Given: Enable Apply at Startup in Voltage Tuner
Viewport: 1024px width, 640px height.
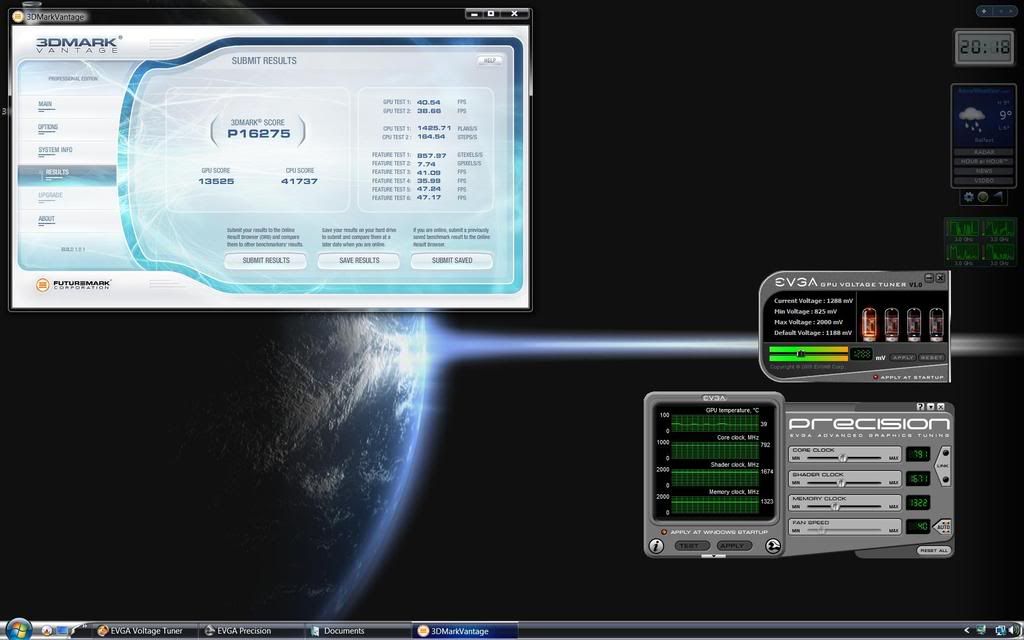Looking at the screenshot, I should tap(877, 376).
